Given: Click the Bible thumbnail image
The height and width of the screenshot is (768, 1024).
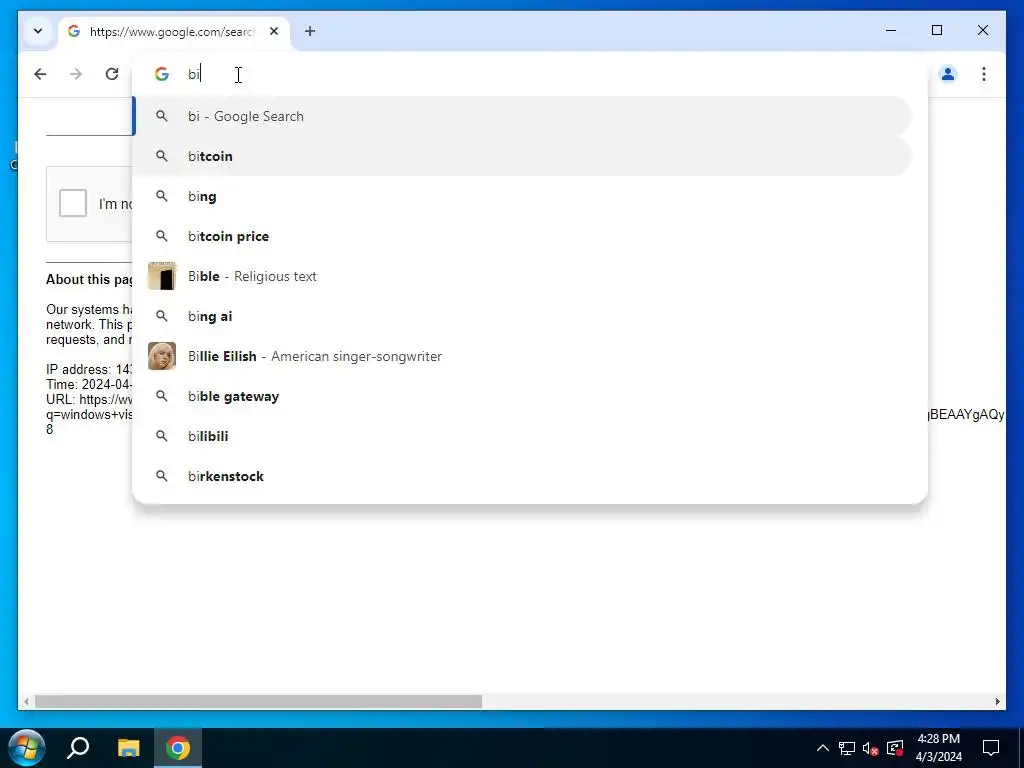Looking at the screenshot, I should [161, 276].
